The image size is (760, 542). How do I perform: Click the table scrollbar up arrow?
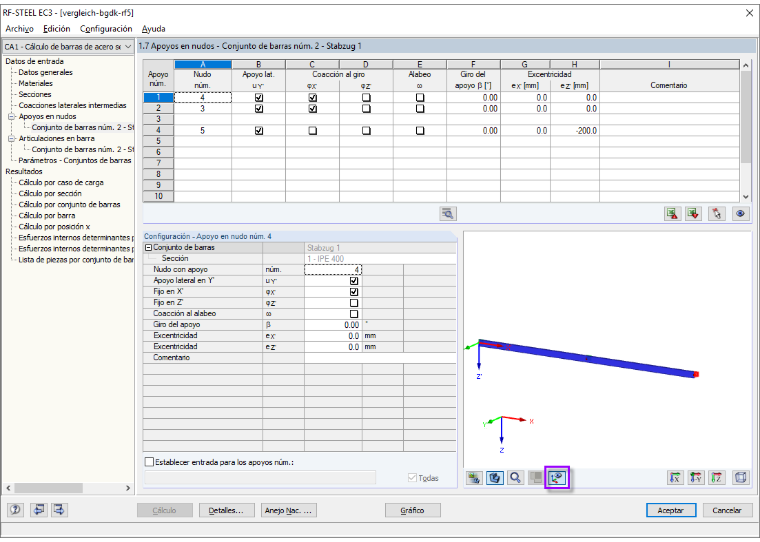tap(745, 64)
